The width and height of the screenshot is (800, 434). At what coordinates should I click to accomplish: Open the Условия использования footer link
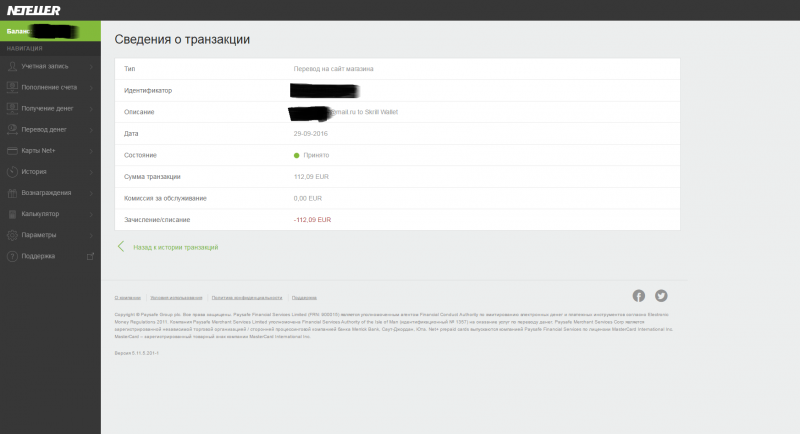pos(176,298)
